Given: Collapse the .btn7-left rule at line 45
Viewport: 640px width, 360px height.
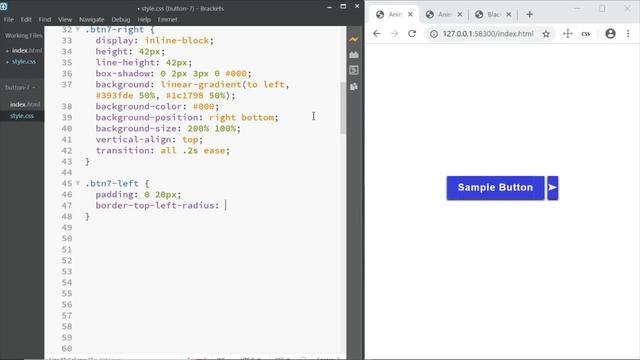Looking at the screenshot, I should (x=78, y=183).
